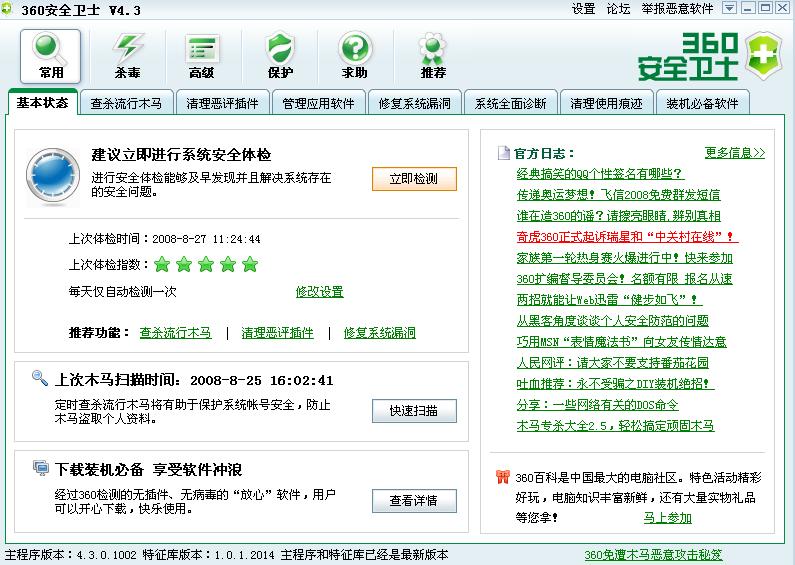Open recommended link 修复系统漏洞
This screenshot has width=795, height=565.
[380, 333]
